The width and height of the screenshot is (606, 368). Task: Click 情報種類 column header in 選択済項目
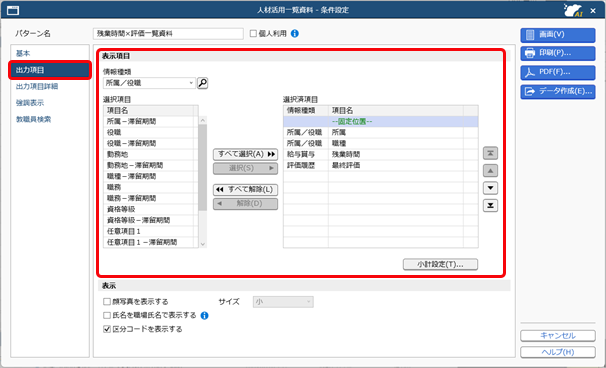(x=306, y=111)
